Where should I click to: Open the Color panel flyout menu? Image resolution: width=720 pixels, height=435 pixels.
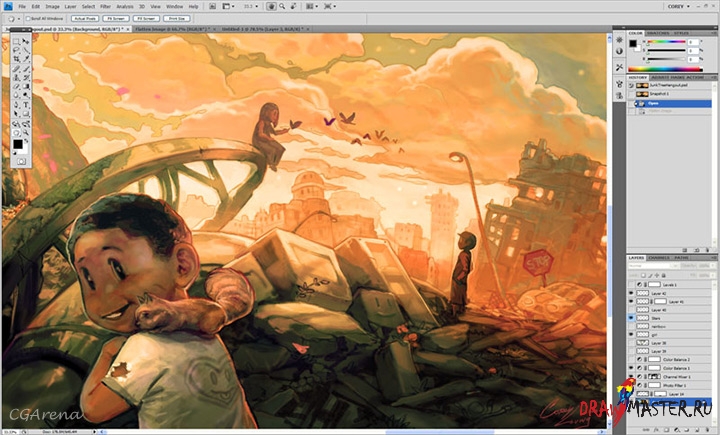713,33
